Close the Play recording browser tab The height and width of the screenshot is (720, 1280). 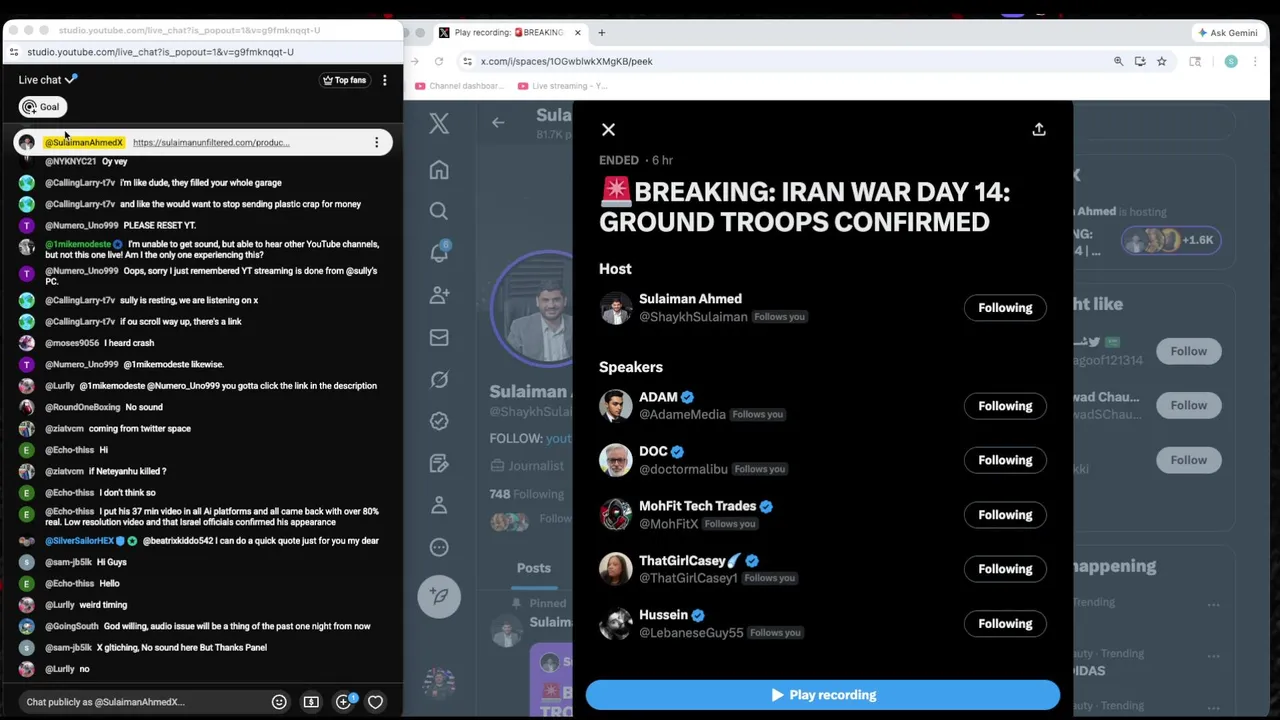click(577, 33)
